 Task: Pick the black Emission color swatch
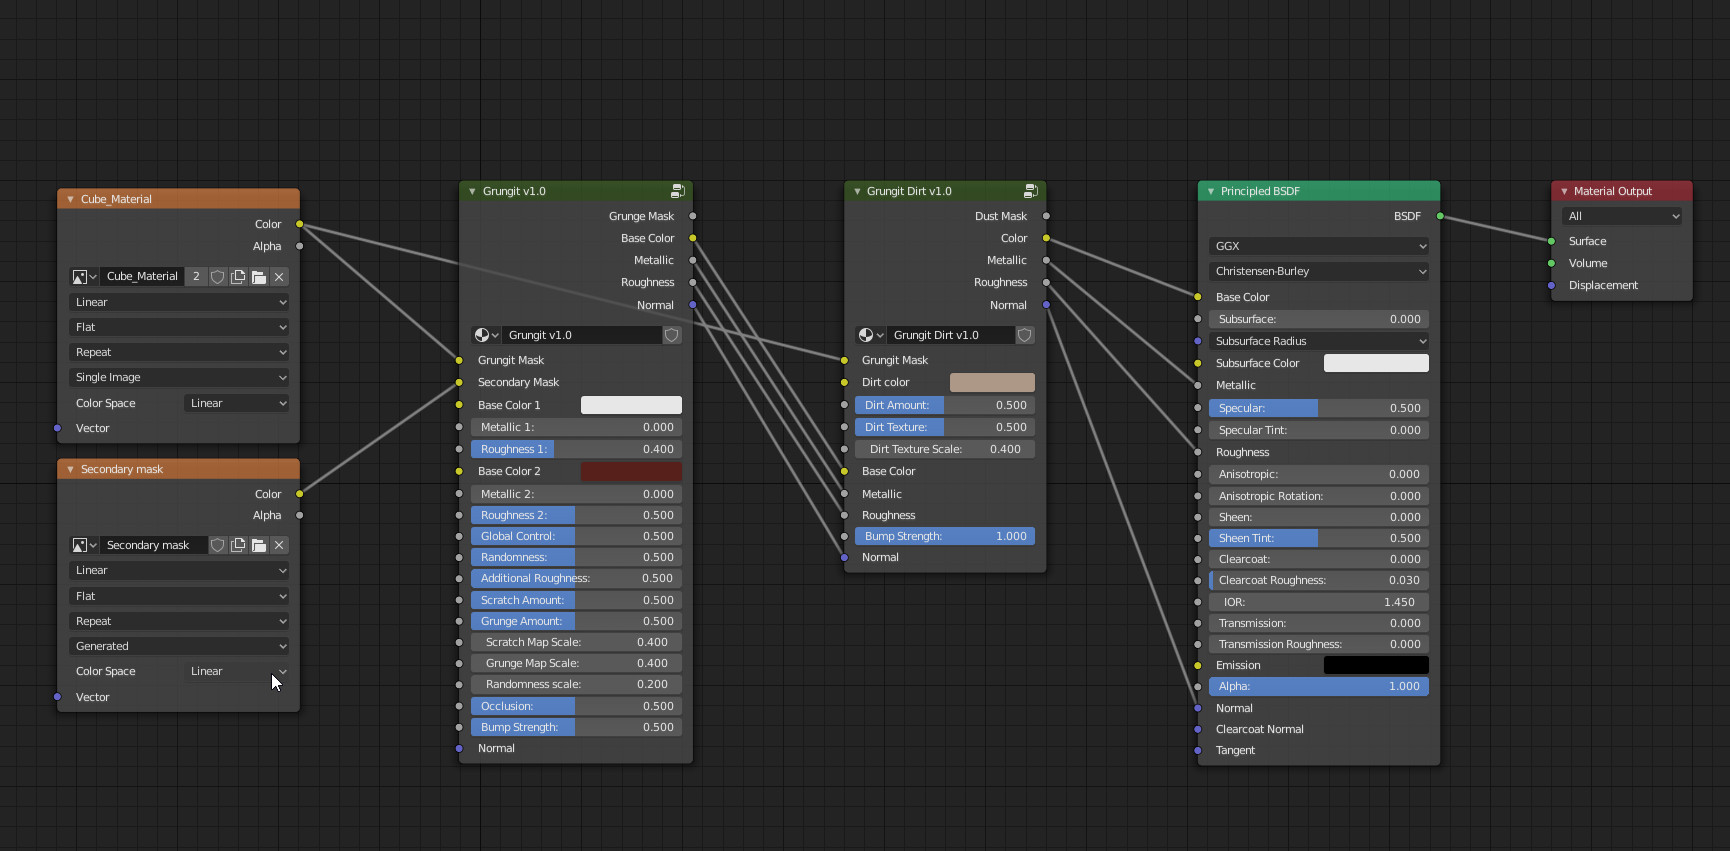click(x=1376, y=665)
